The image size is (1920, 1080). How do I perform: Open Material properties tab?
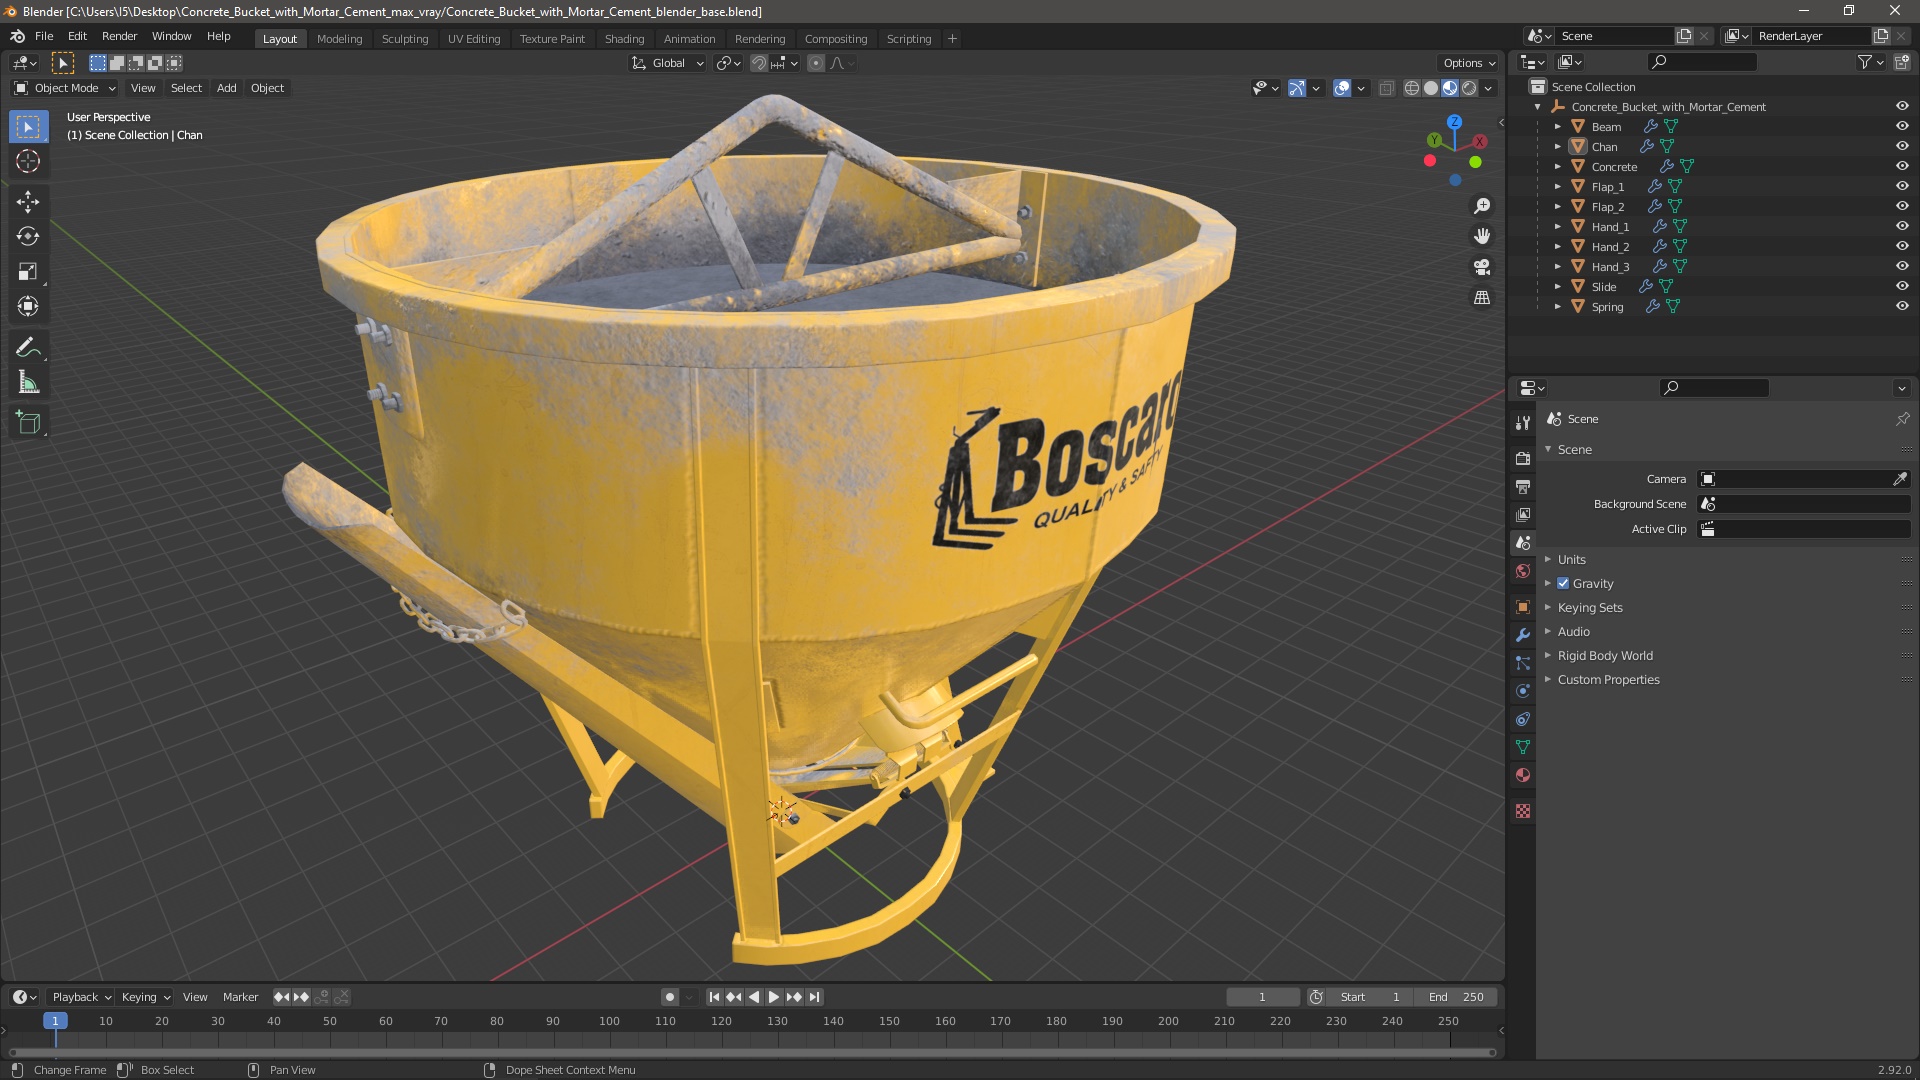1523,775
